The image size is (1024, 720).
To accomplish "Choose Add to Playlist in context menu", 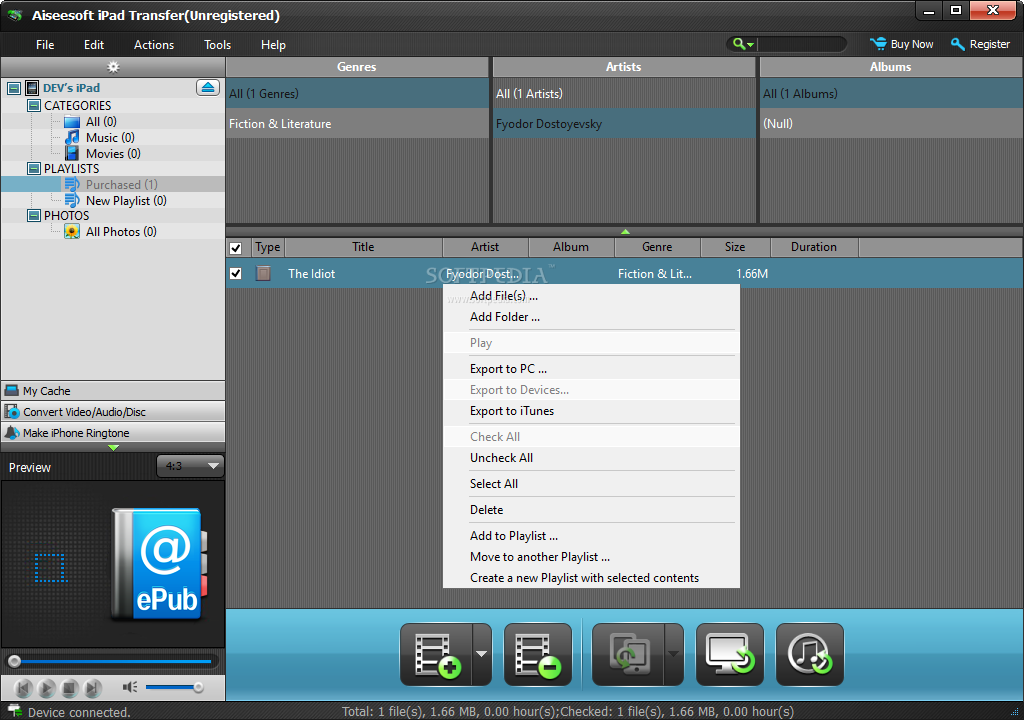I will [591, 536].
